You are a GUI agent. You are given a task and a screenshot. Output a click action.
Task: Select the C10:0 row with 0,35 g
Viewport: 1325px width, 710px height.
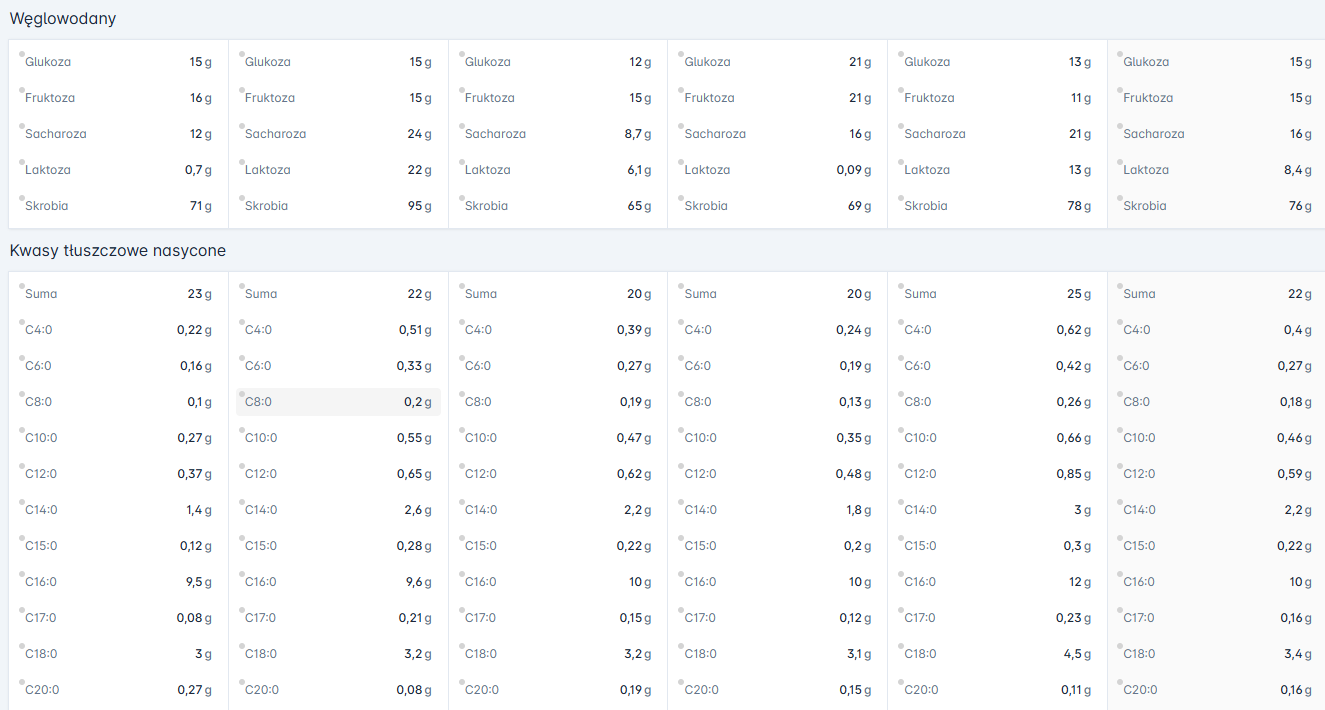(x=777, y=438)
